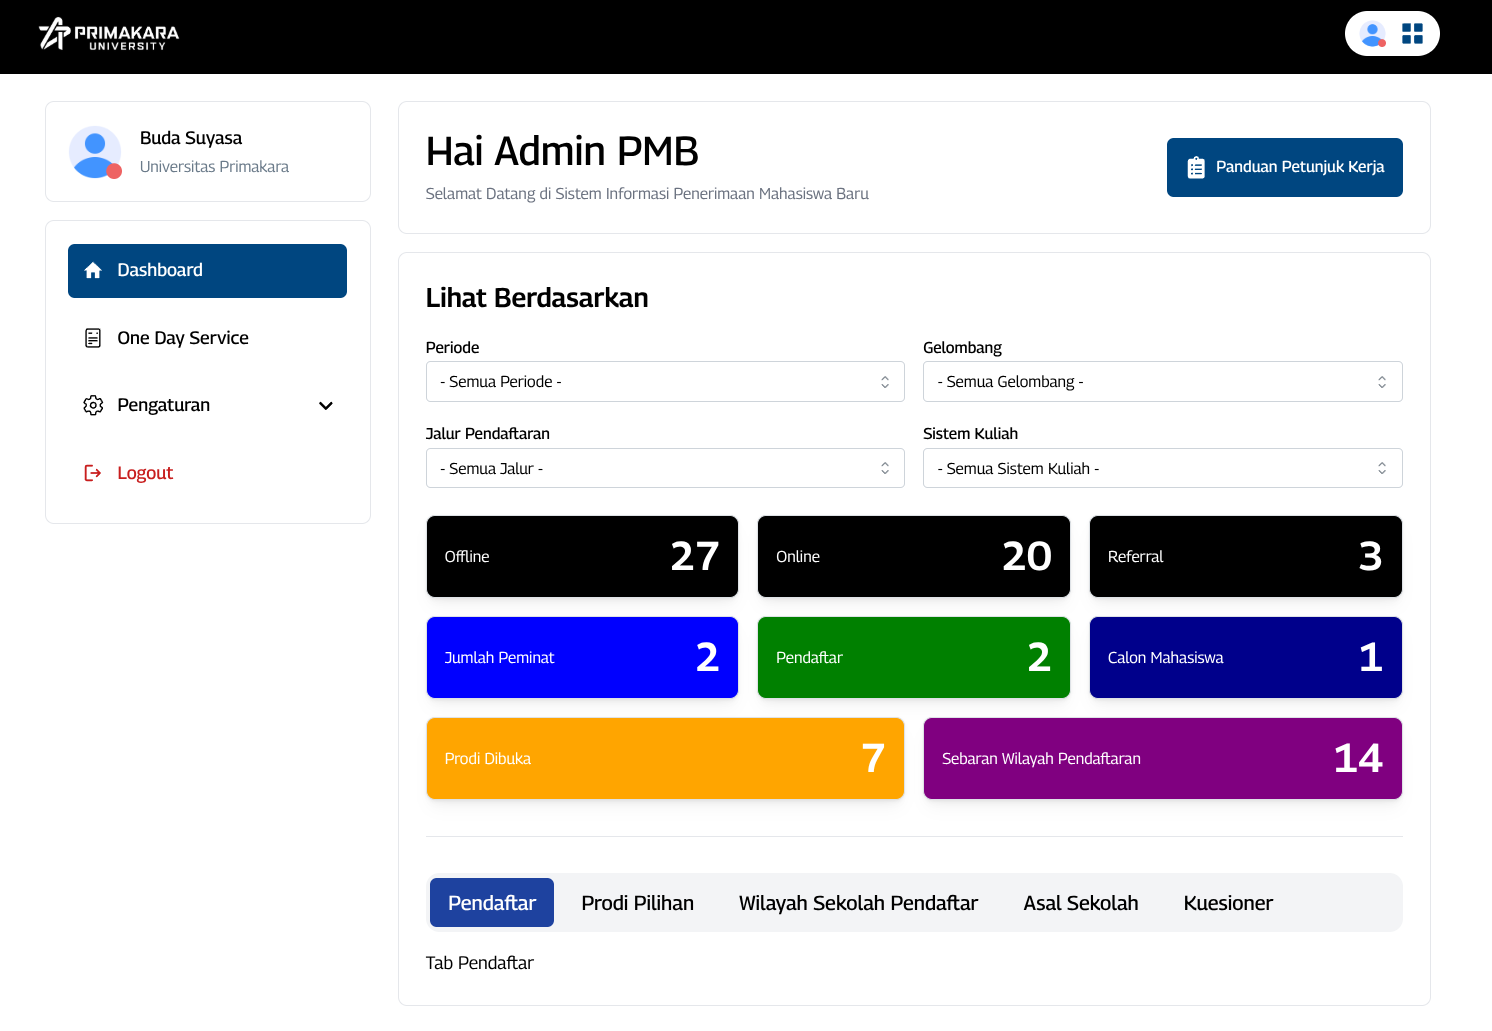Open the Periode dropdown
This screenshot has height=1031, width=1492.
pos(664,382)
